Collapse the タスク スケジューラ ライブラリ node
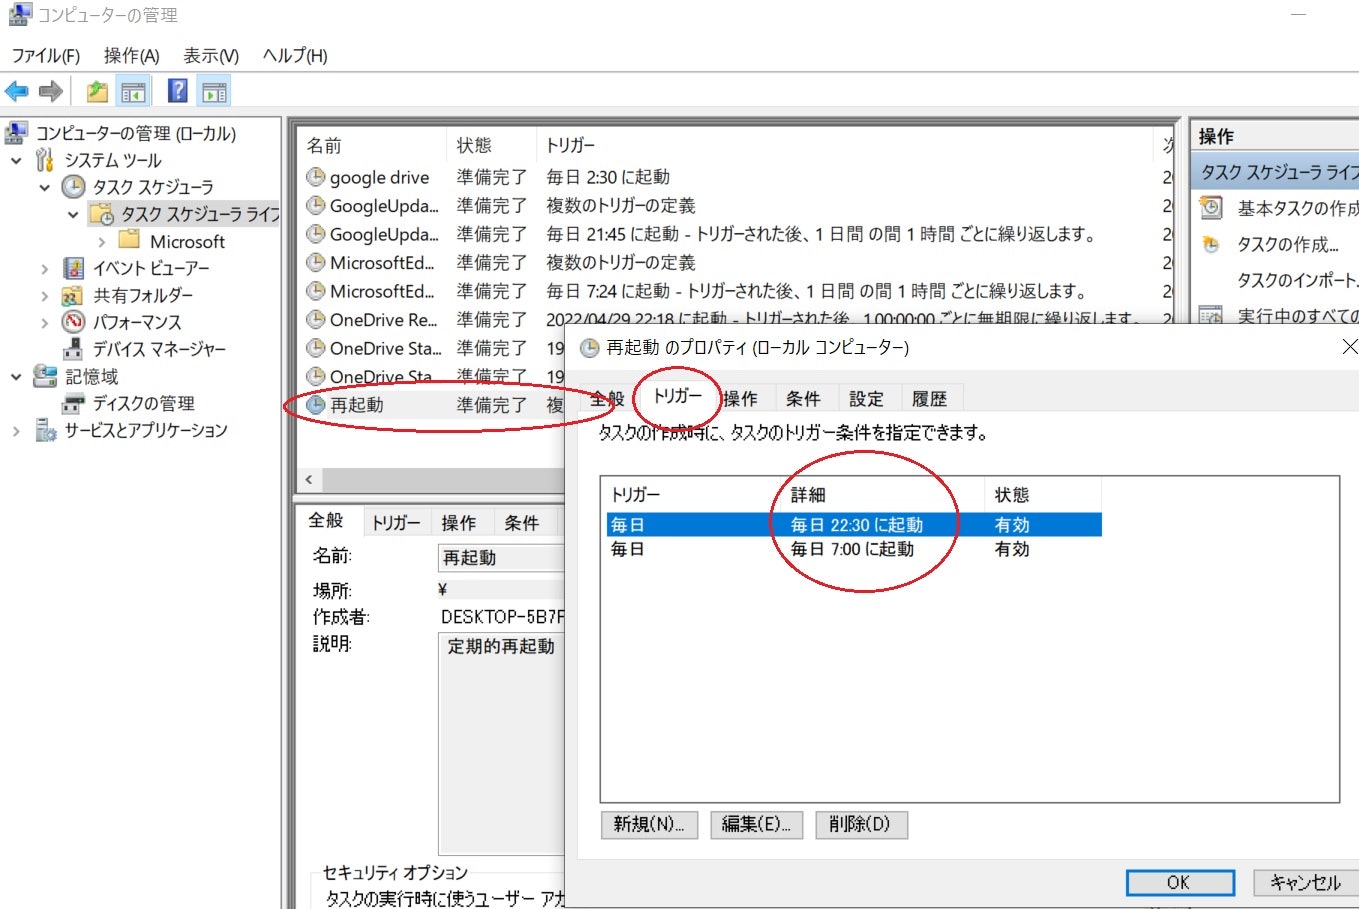The image size is (1359, 909). pyautogui.click(x=73, y=214)
